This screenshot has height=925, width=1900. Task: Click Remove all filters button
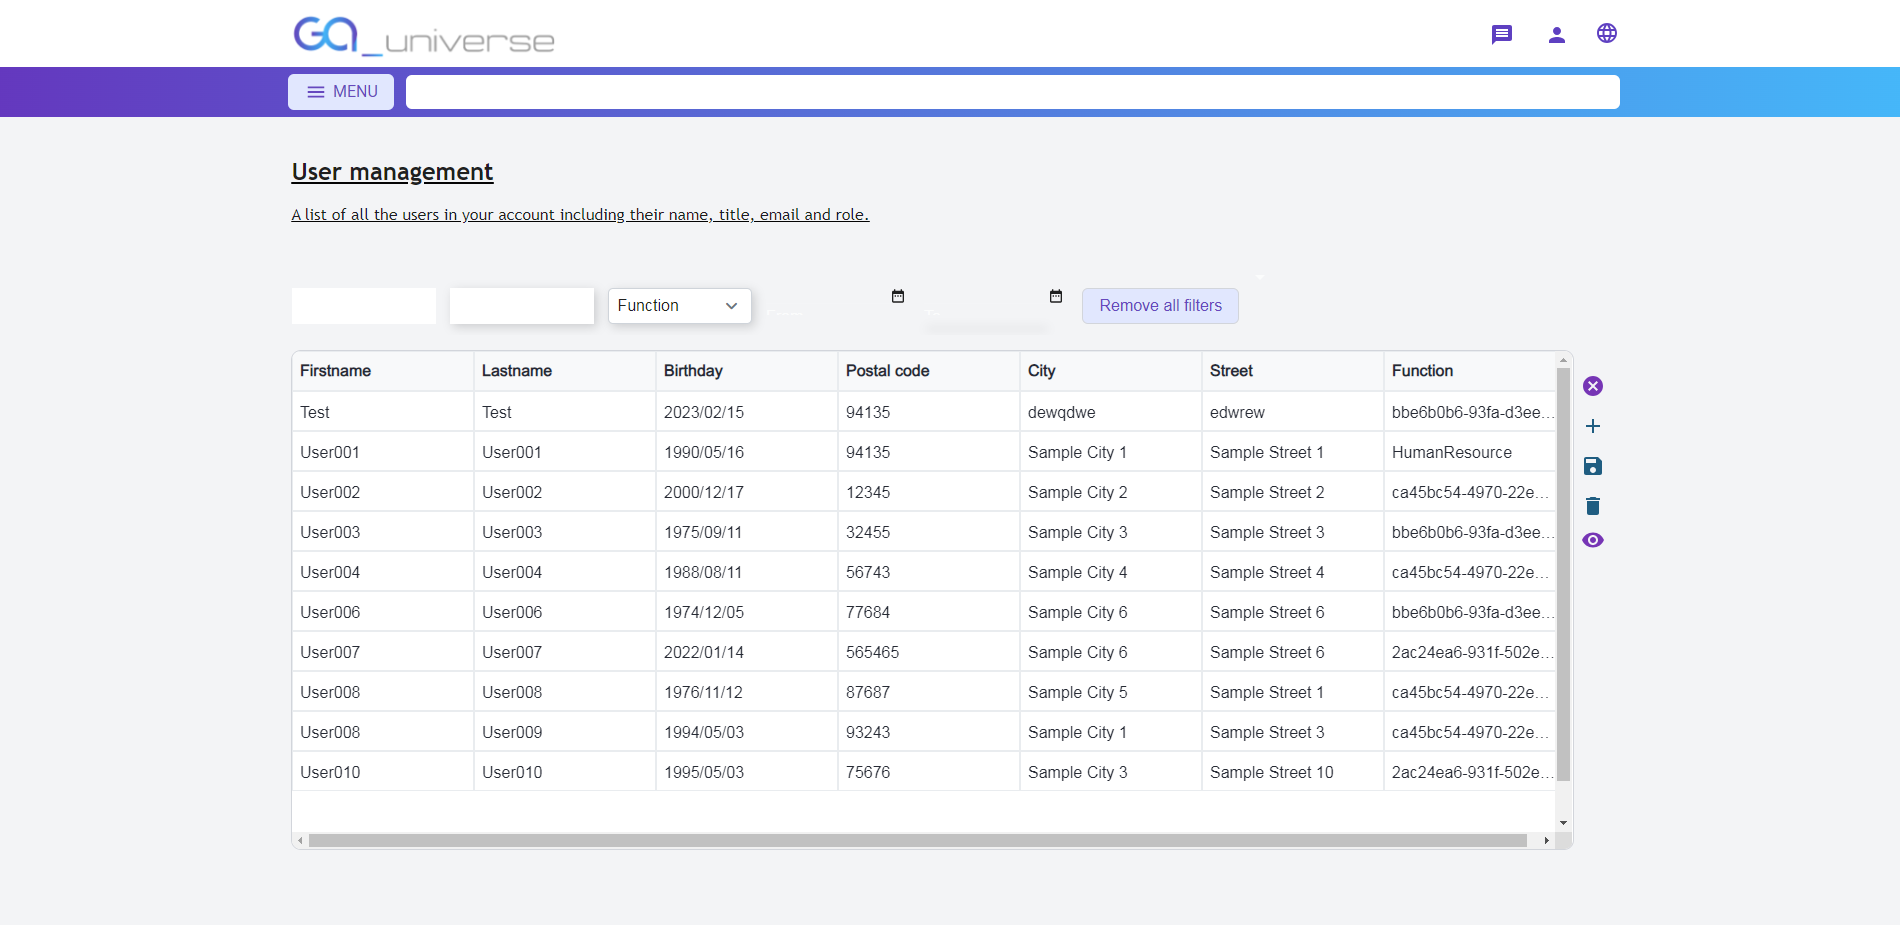[1160, 306]
